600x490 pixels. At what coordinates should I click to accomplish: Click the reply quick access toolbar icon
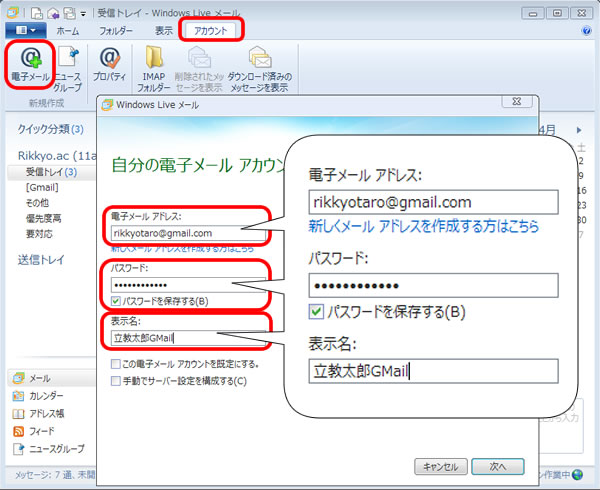coord(53,13)
